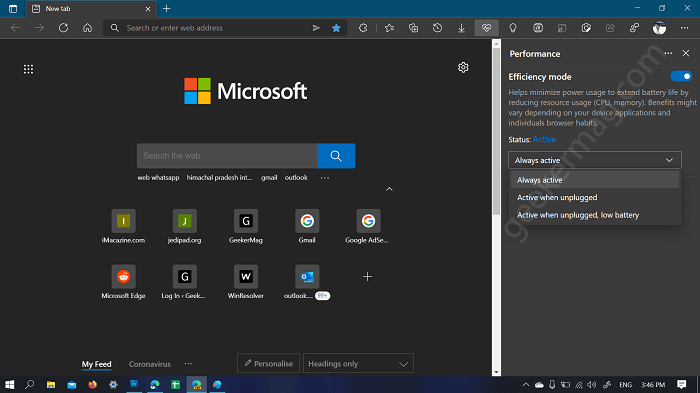Click the send arrow in address bar
Viewport: 700px width, 393px height.
pyautogui.click(x=316, y=28)
